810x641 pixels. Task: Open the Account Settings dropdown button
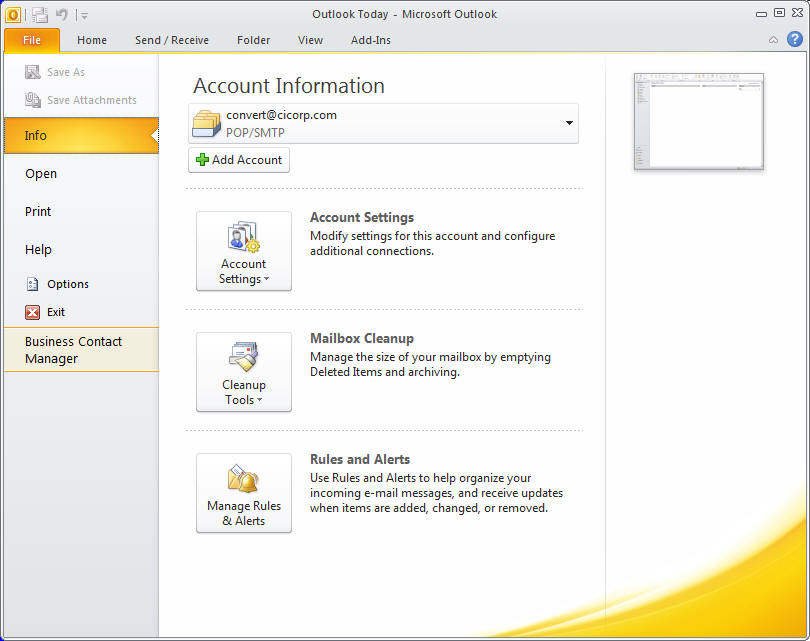point(244,251)
